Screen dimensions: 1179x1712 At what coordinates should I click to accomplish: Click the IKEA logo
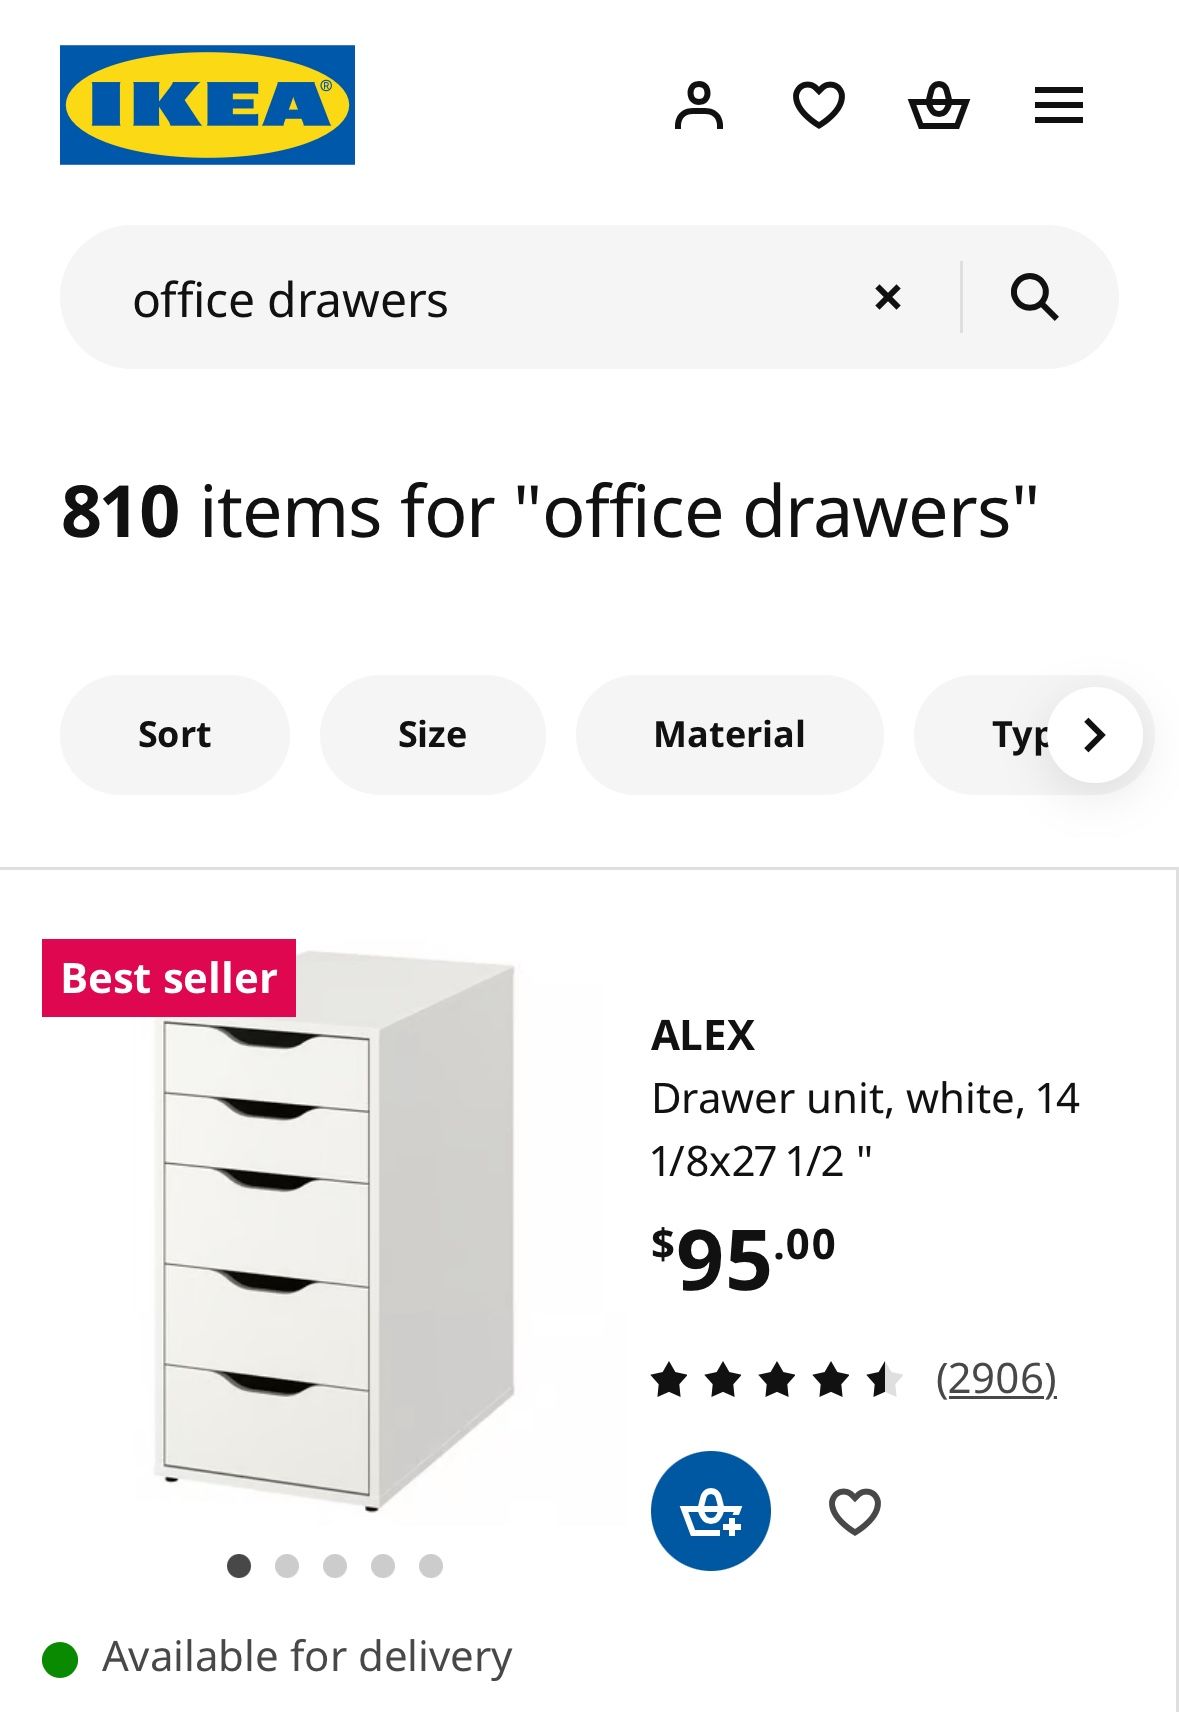(207, 105)
